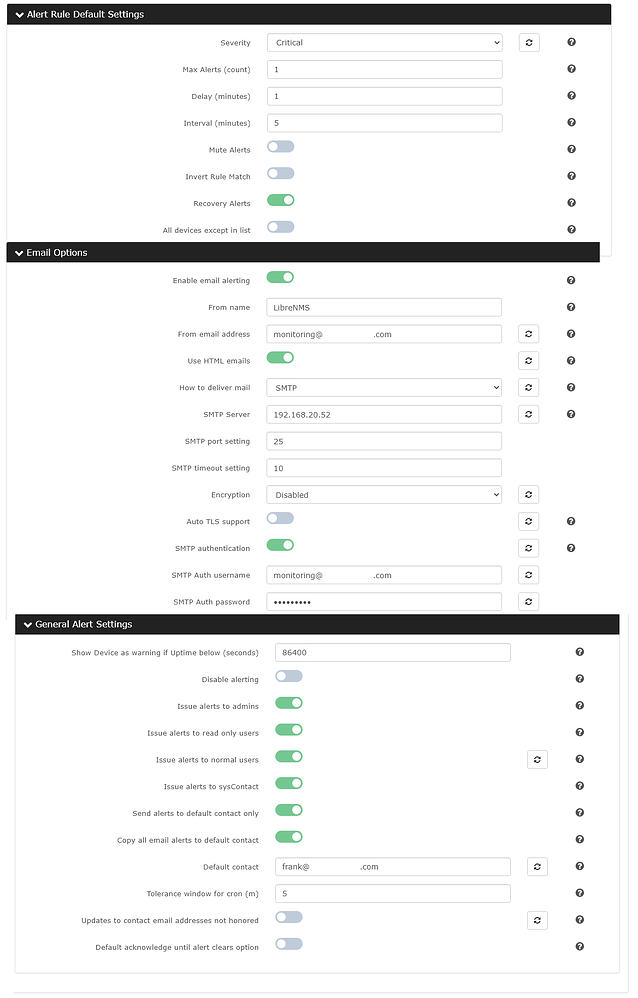Reset Severity to its default value
The height and width of the screenshot is (998, 638).
[529, 42]
